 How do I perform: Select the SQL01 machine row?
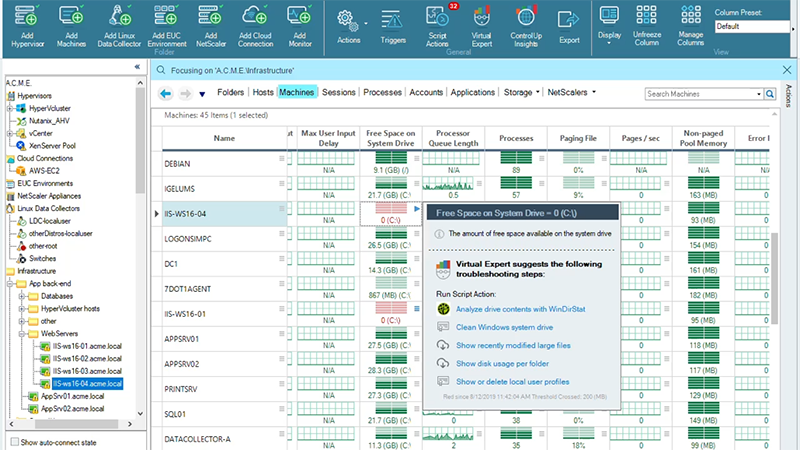[174, 414]
